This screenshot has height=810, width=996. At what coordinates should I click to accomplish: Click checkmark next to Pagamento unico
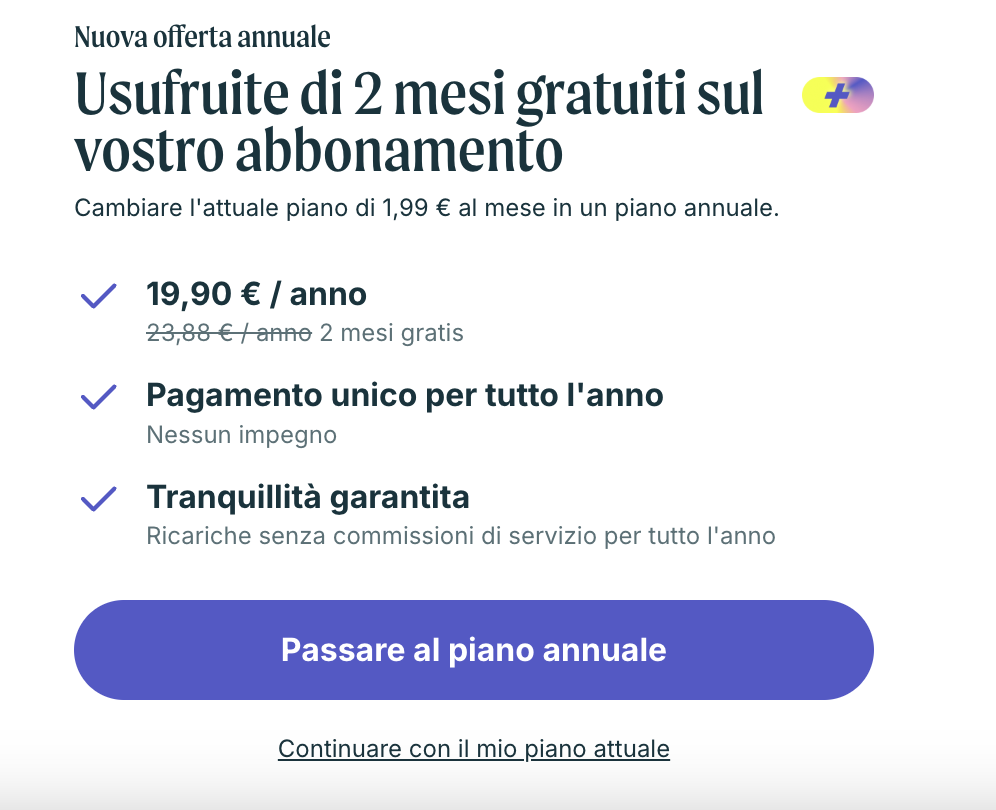[x=98, y=397]
